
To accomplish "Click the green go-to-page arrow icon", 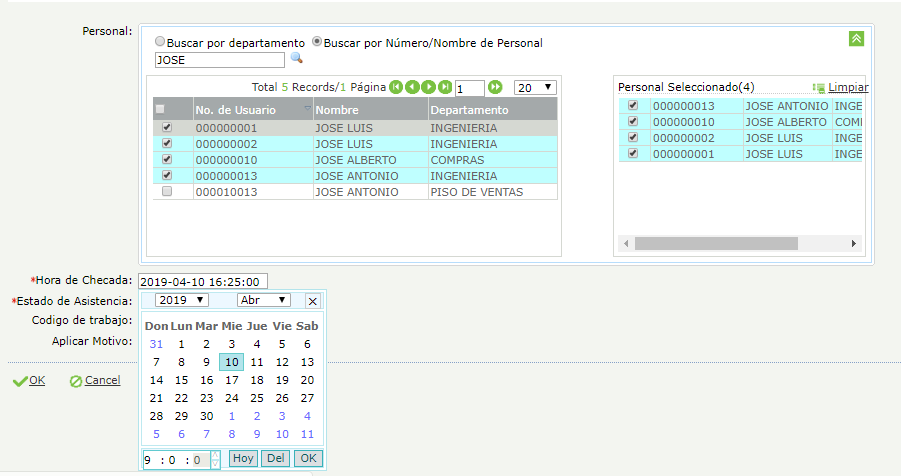I will [x=495, y=87].
